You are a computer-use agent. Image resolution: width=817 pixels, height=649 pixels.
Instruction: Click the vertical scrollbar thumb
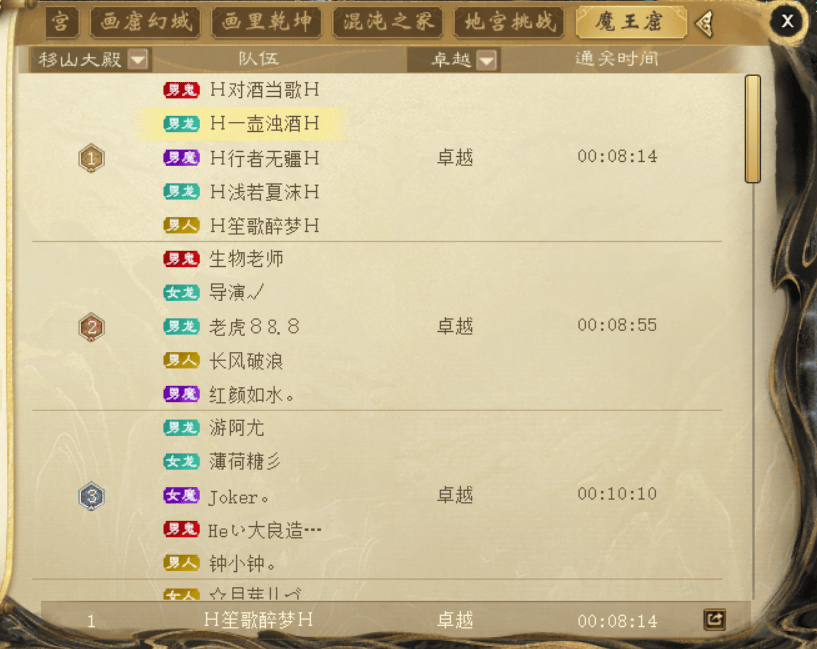click(753, 129)
